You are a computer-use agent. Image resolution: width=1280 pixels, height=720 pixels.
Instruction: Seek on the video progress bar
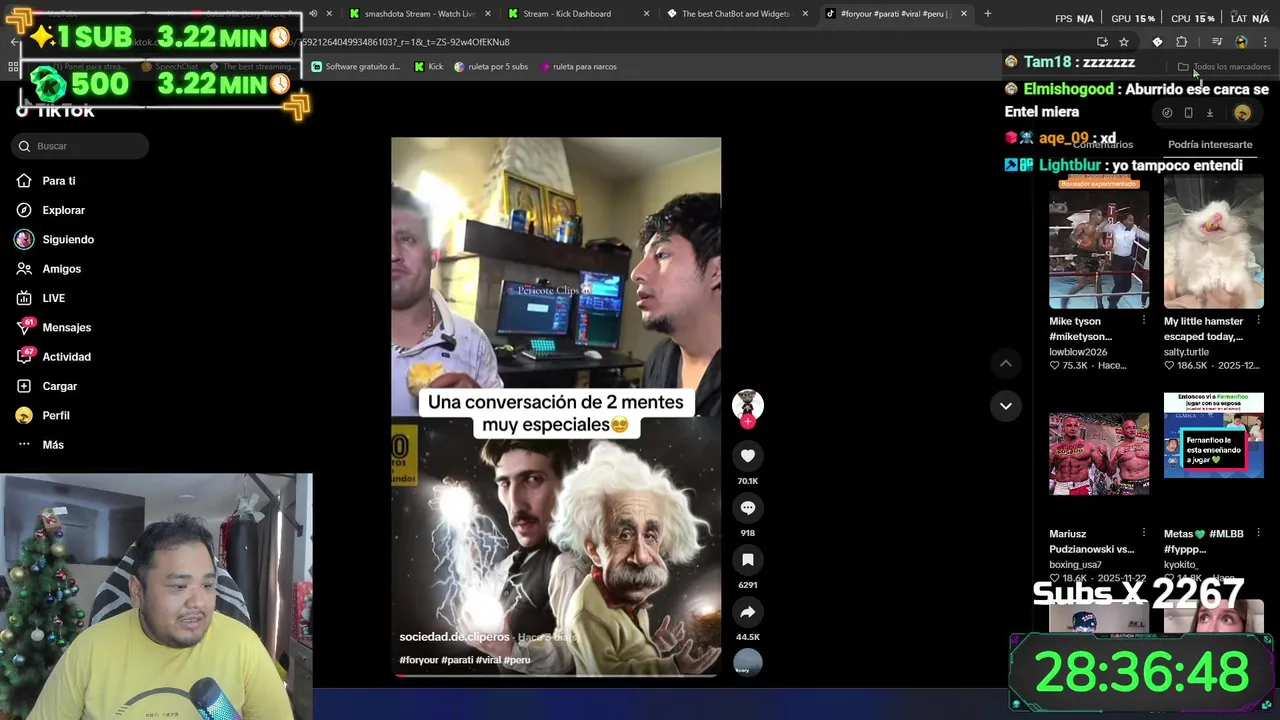pyautogui.click(x=556, y=675)
